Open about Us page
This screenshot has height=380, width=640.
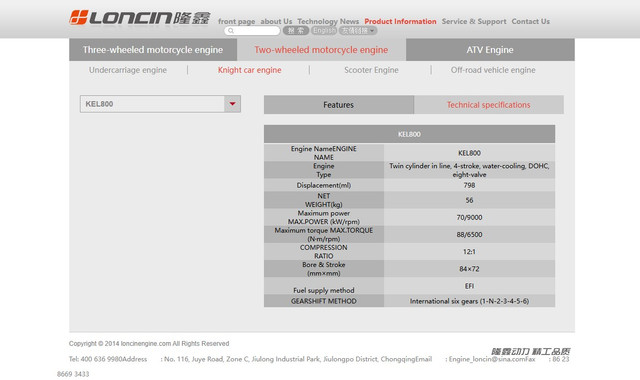(276, 21)
